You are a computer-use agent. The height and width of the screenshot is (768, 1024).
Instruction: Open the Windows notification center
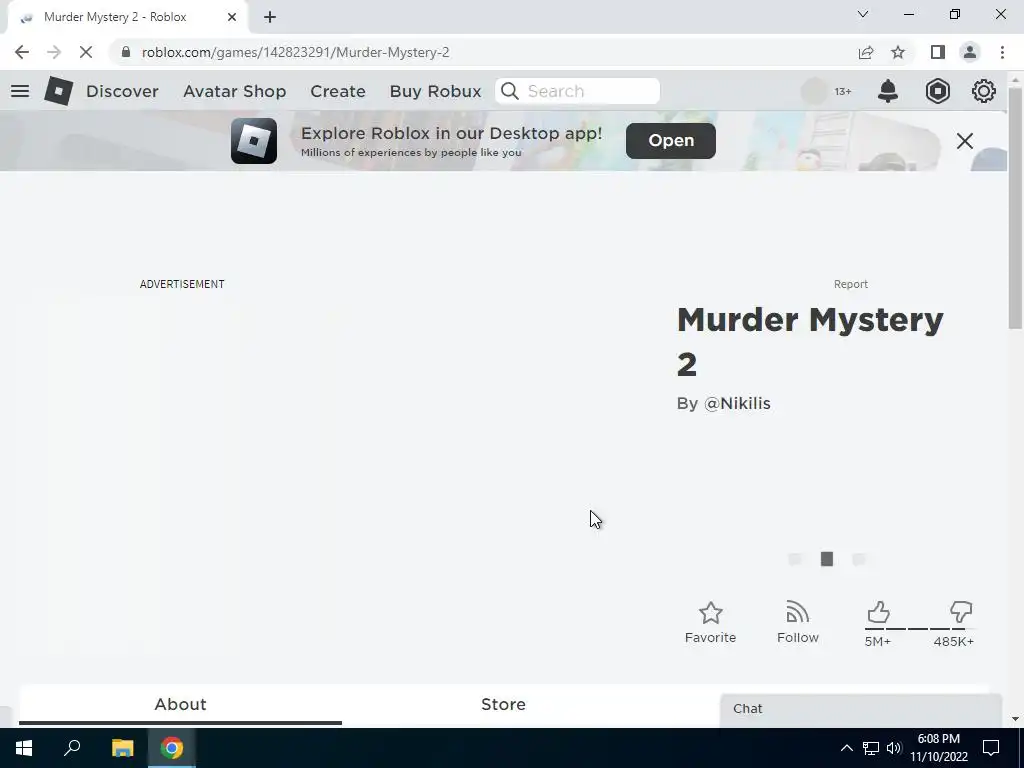pos(991,748)
